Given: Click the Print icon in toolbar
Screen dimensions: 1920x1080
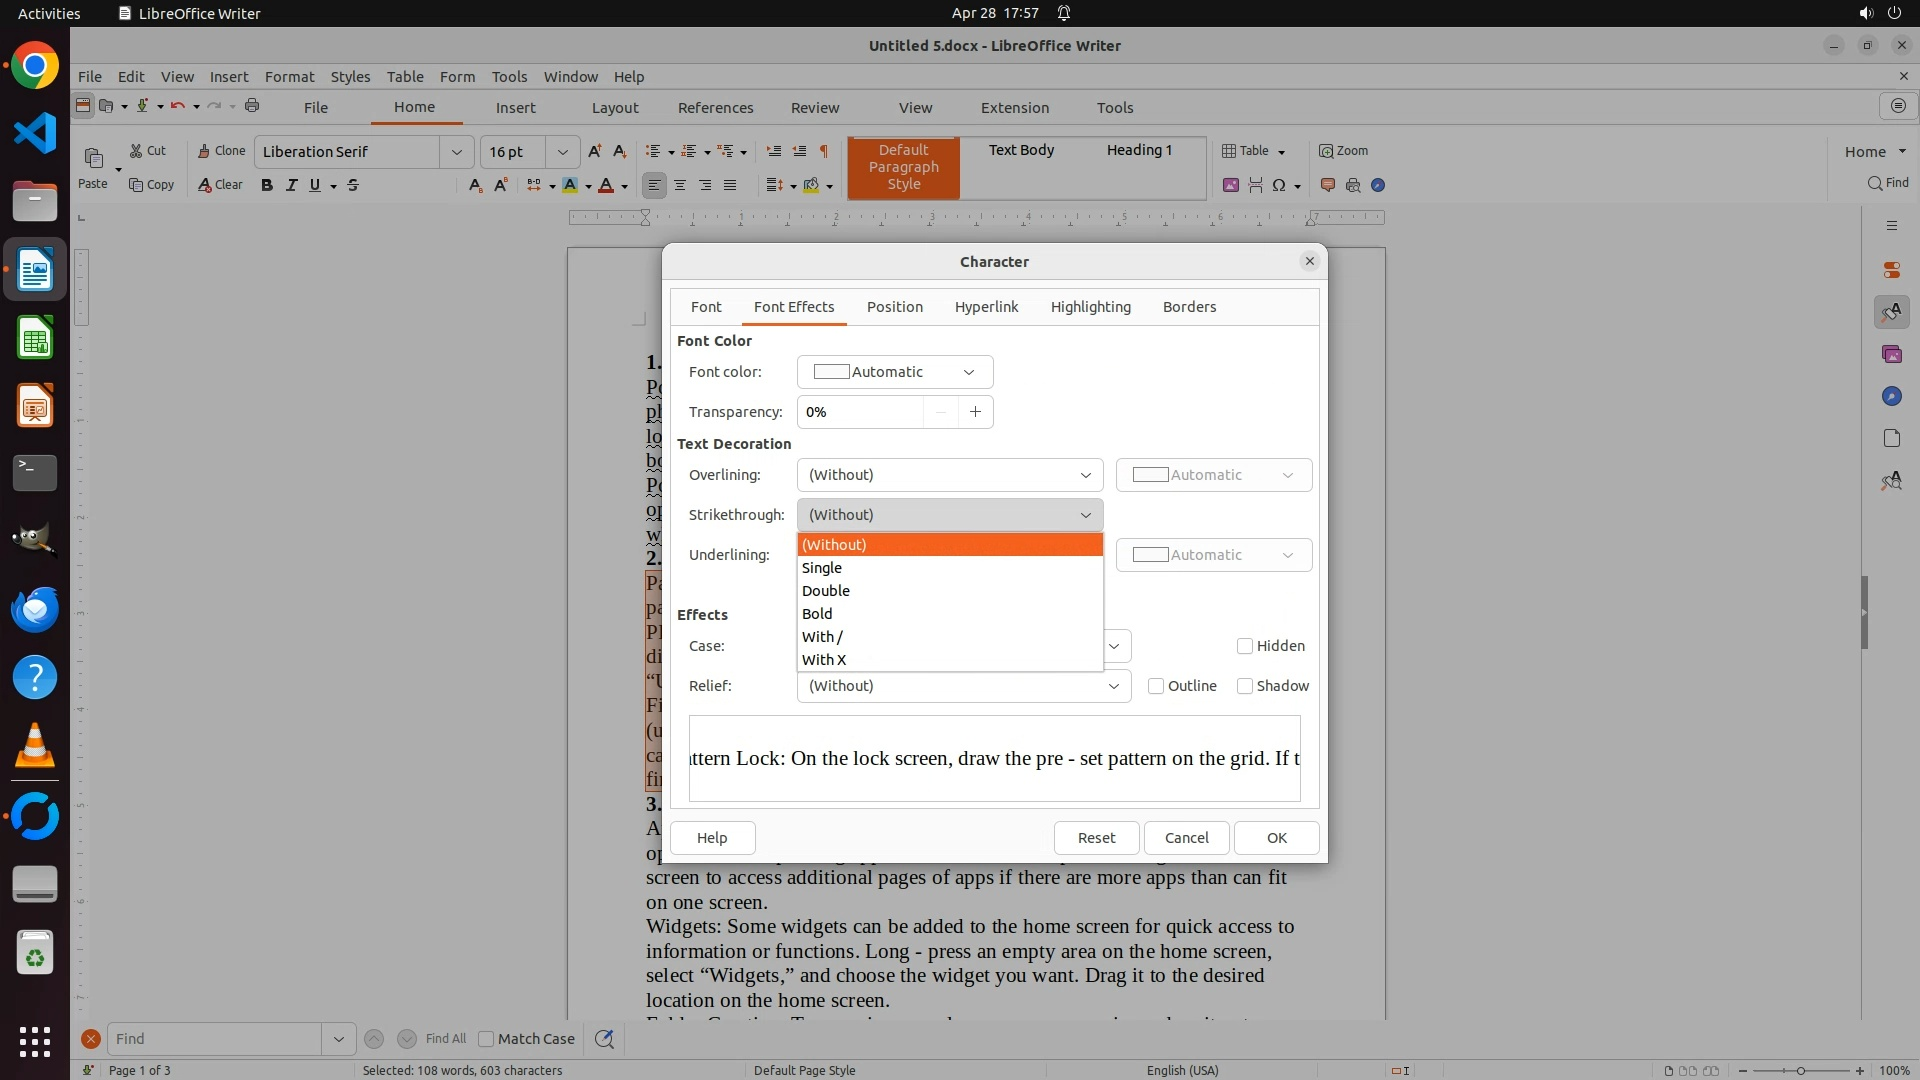Looking at the screenshot, I should pos(252,106).
